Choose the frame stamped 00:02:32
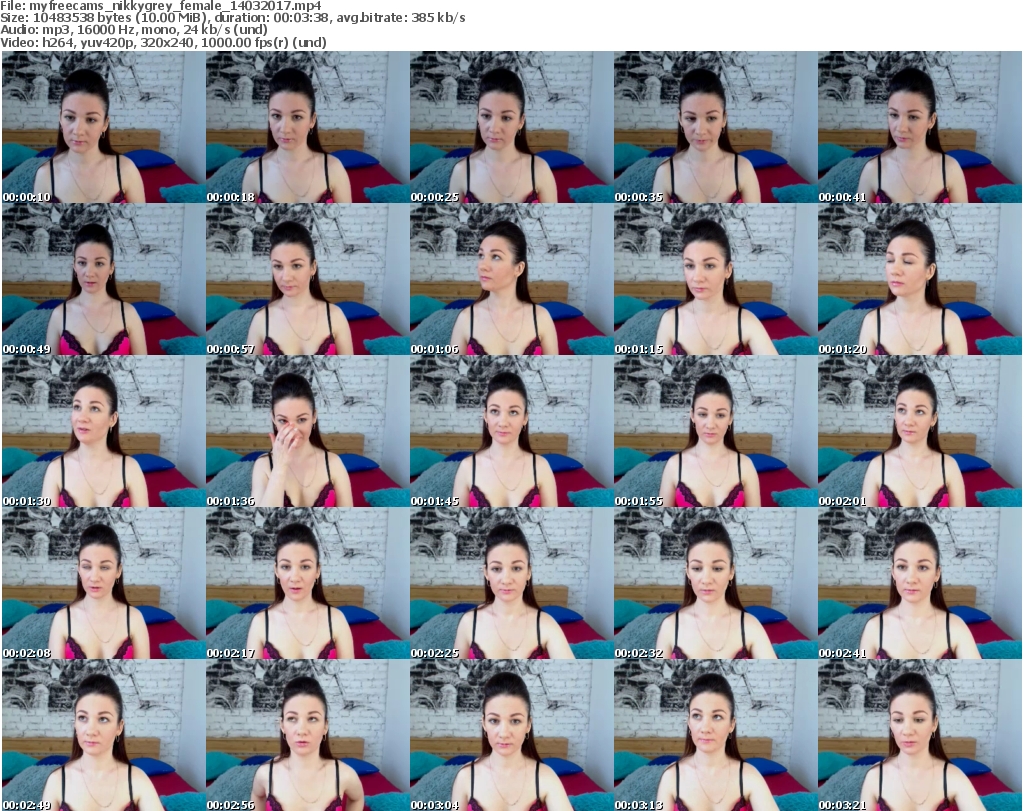Screen dimensions: 1024x811 click(x=715, y=584)
